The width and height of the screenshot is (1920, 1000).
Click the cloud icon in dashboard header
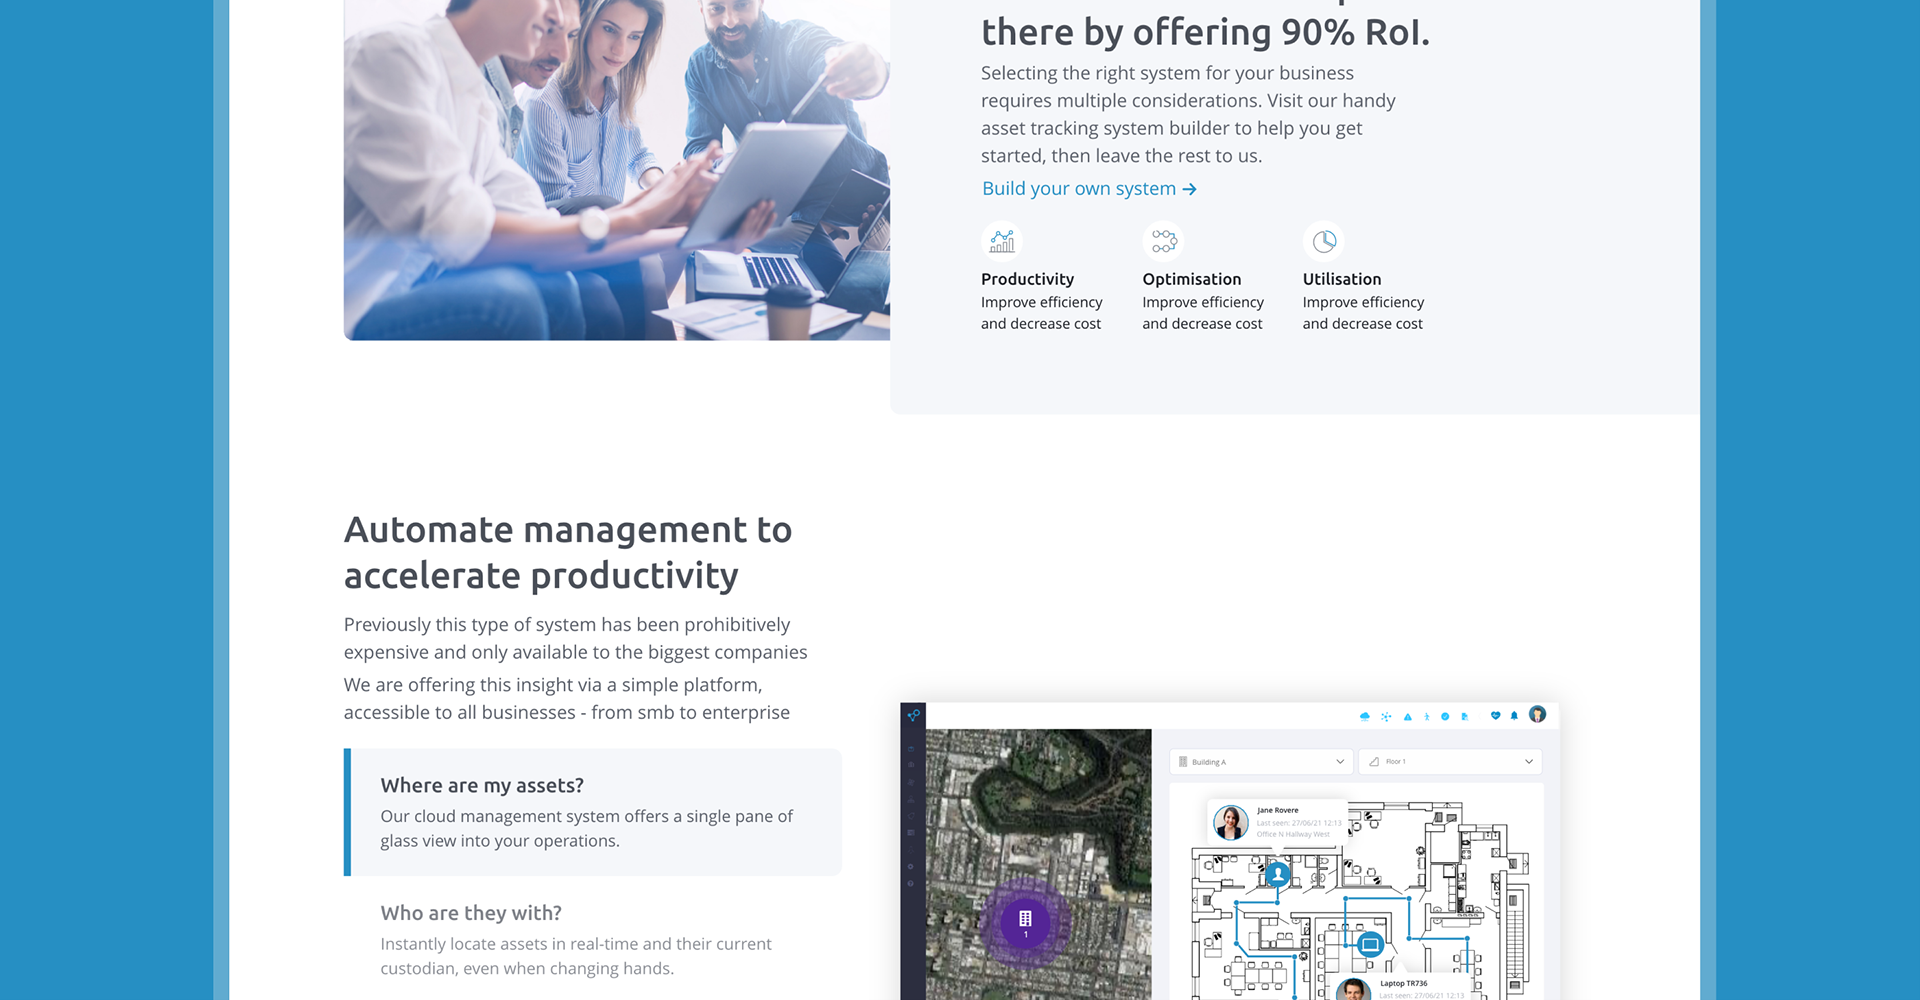point(1365,716)
